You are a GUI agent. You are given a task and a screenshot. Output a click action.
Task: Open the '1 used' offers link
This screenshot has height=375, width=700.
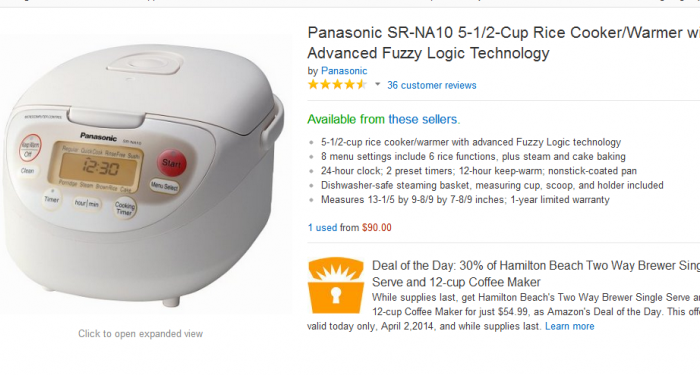pyautogui.click(x=322, y=227)
